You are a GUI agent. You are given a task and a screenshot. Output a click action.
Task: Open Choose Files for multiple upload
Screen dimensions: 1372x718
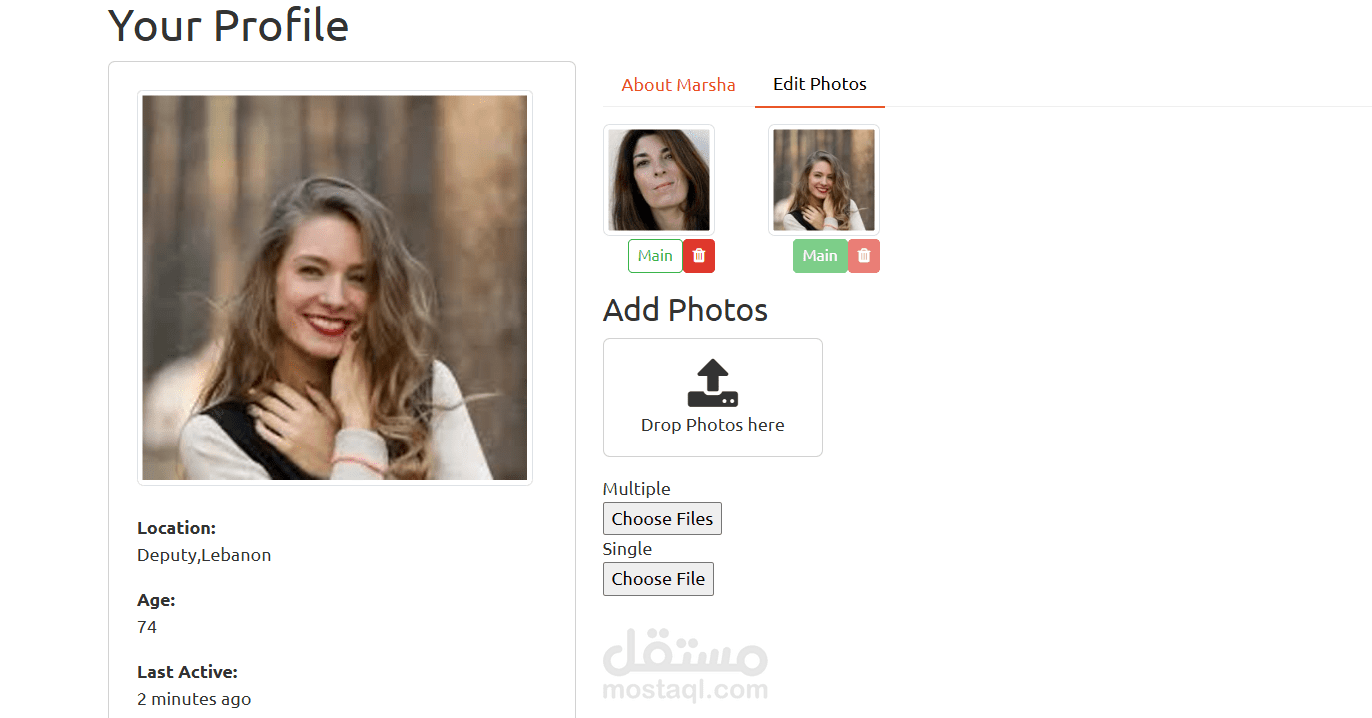click(662, 519)
